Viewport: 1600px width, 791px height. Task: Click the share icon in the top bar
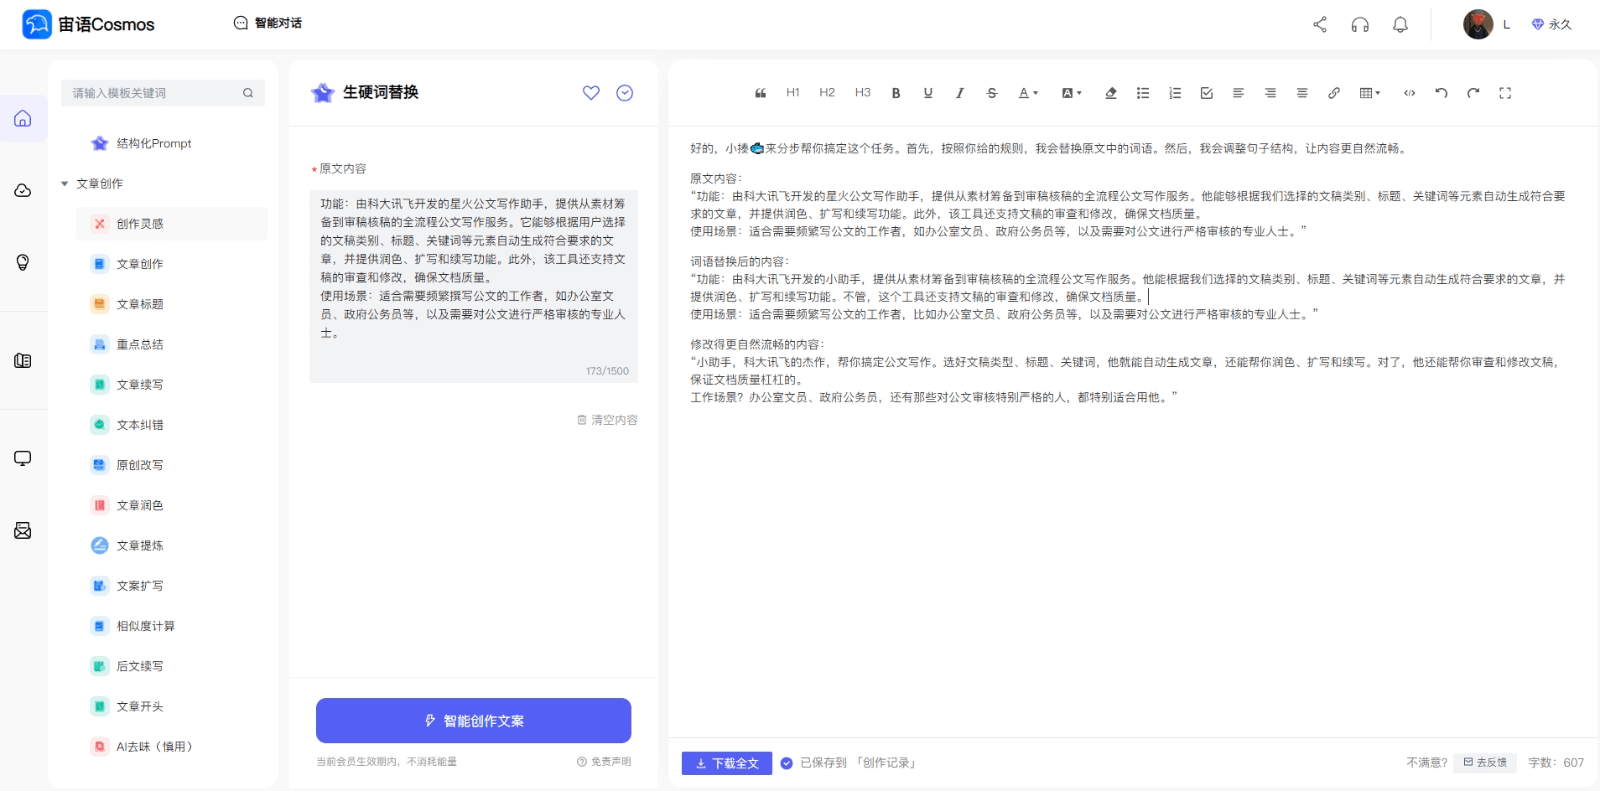click(x=1320, y=25)
